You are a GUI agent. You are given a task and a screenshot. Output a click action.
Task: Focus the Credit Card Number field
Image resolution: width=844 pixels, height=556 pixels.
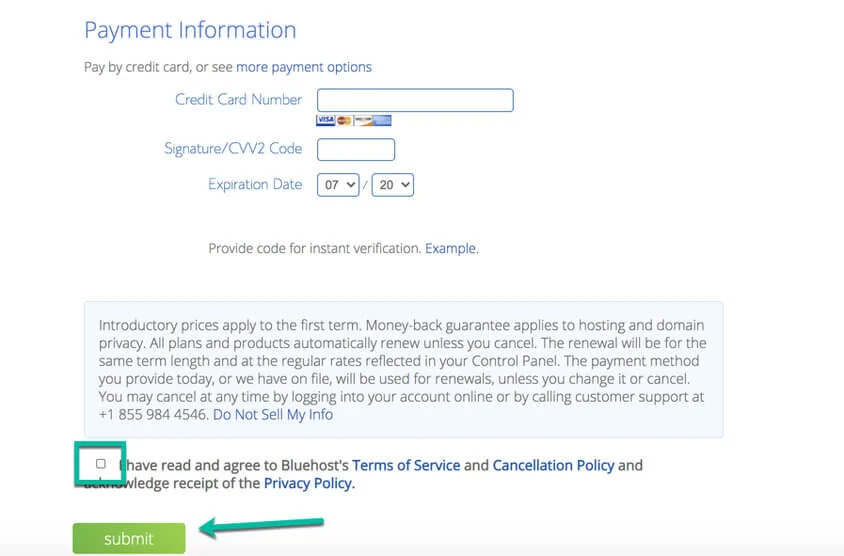415,100
